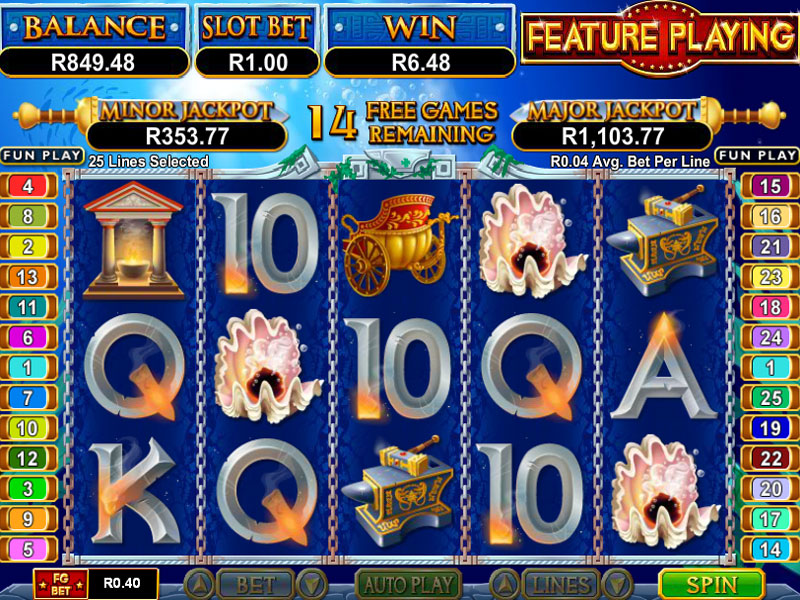The image size is (800, 600).
Task: Click the K symbol on reel one
Action: point(134,493)
